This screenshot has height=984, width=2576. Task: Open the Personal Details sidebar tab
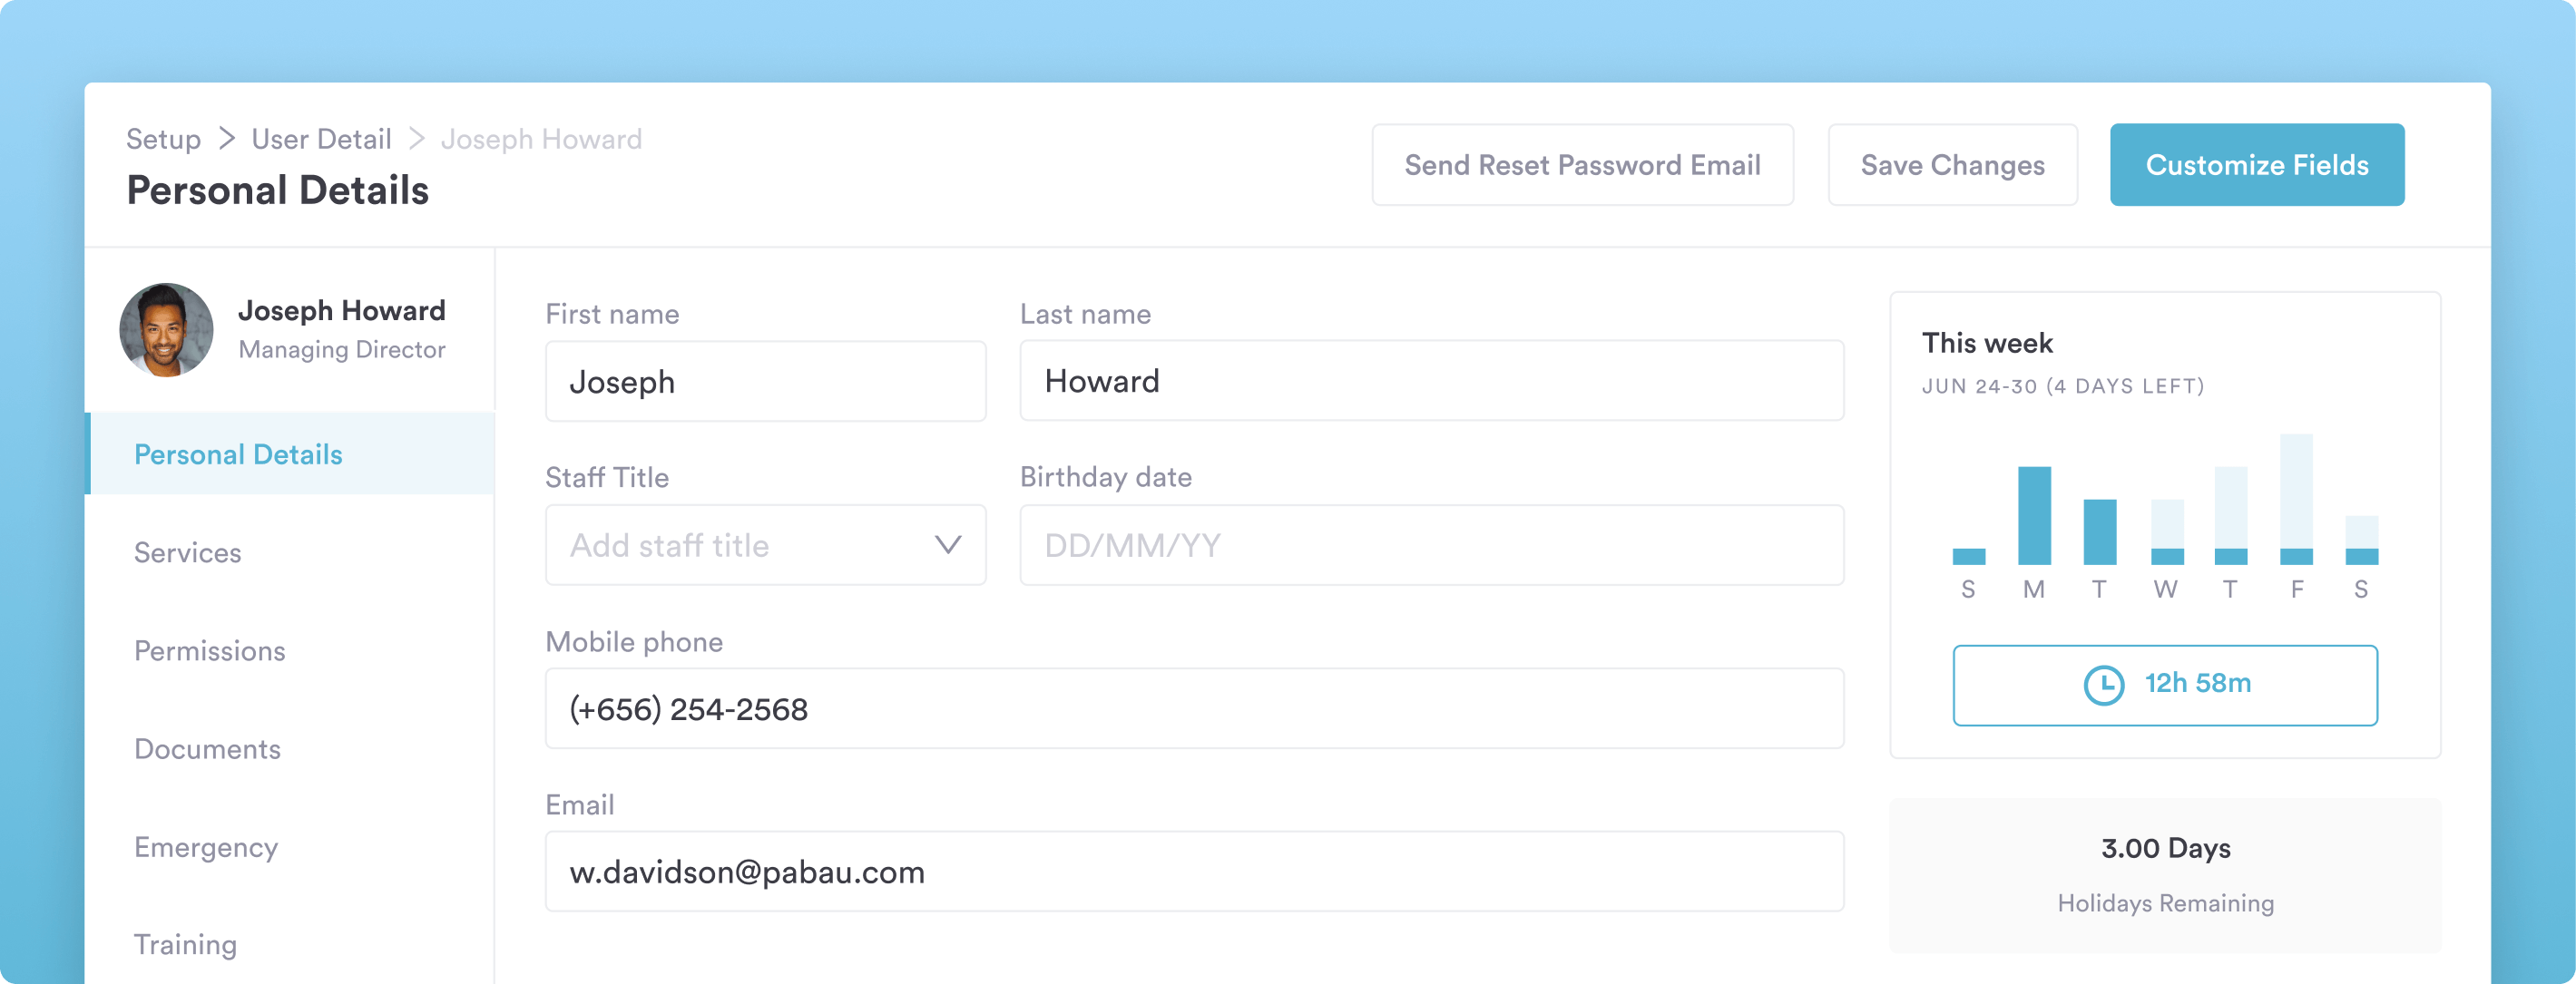click(x=238, y=454)
